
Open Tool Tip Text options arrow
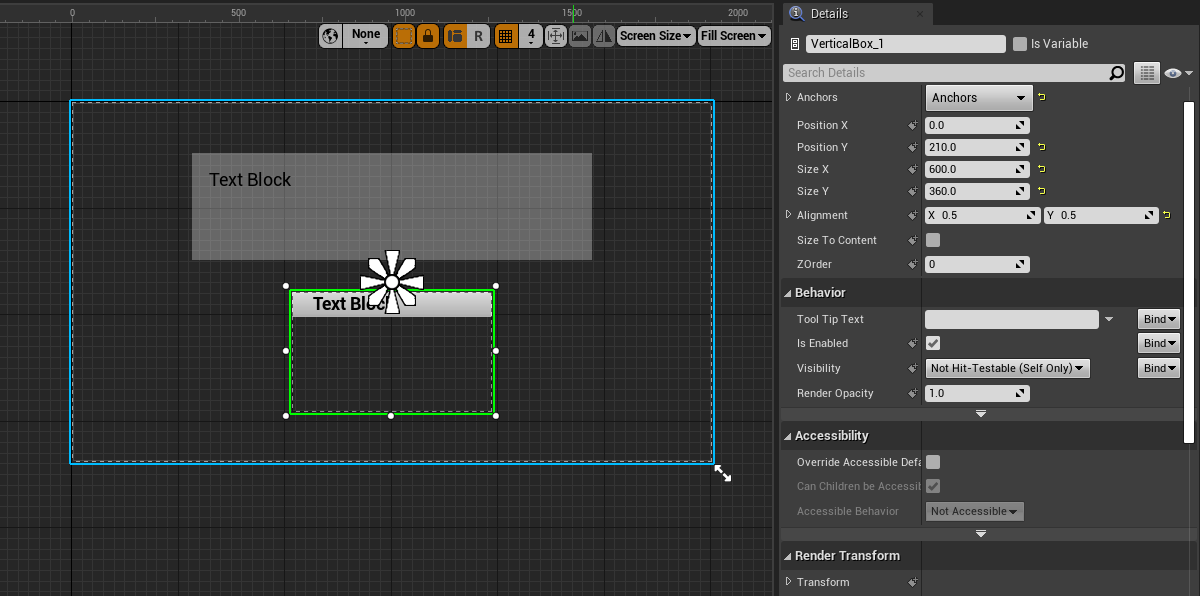tap(1109, 320)
